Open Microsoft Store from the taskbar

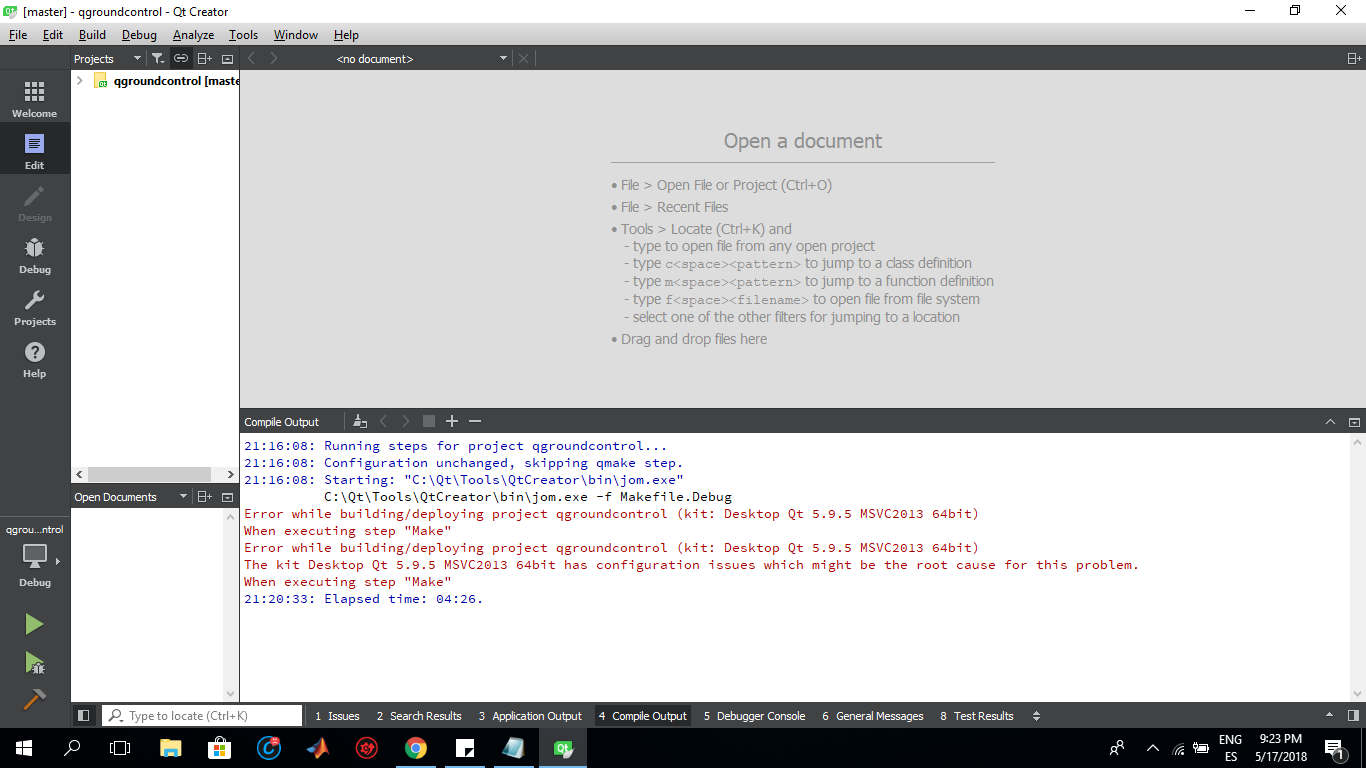click(x=220, y=747)
